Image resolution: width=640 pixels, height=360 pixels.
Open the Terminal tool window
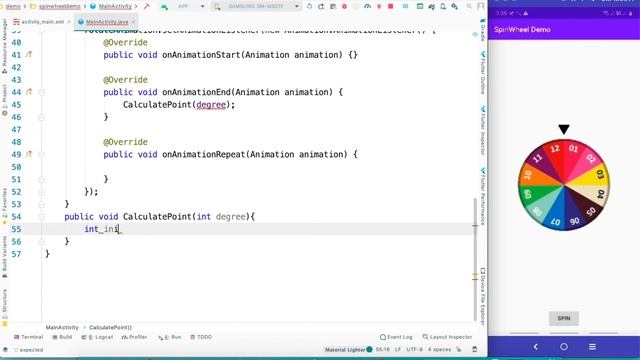click(28, 337)
